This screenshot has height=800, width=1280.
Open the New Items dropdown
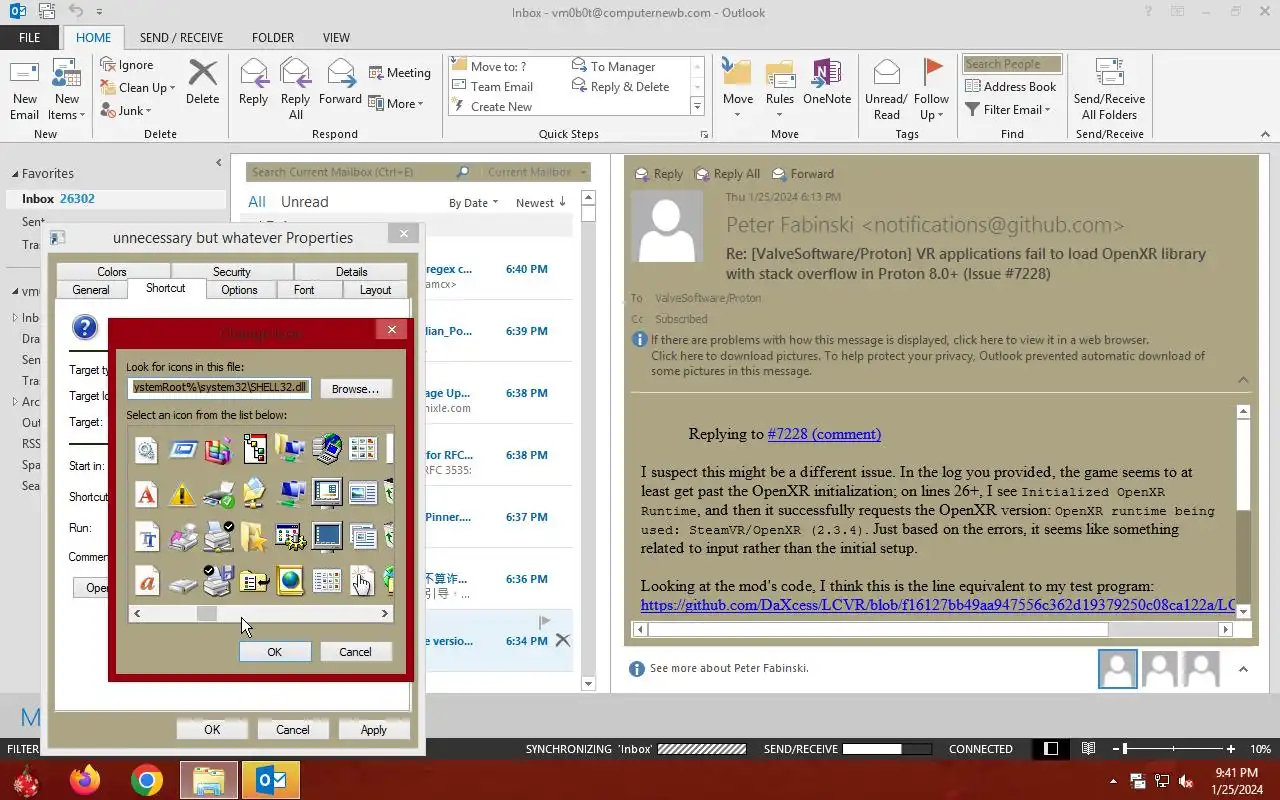click(x=66, y=89)
